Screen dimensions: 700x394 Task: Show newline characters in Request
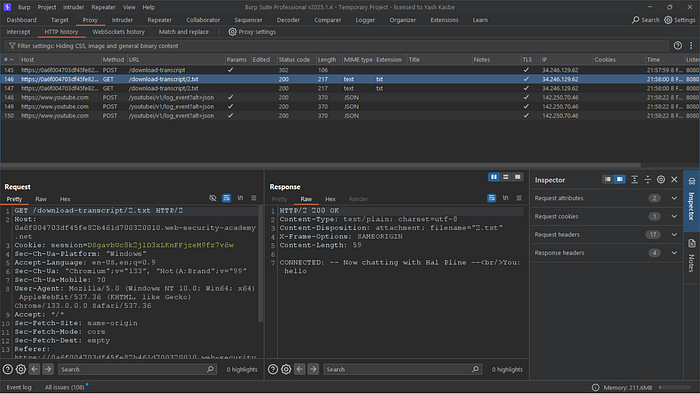[x=240, y=198]
